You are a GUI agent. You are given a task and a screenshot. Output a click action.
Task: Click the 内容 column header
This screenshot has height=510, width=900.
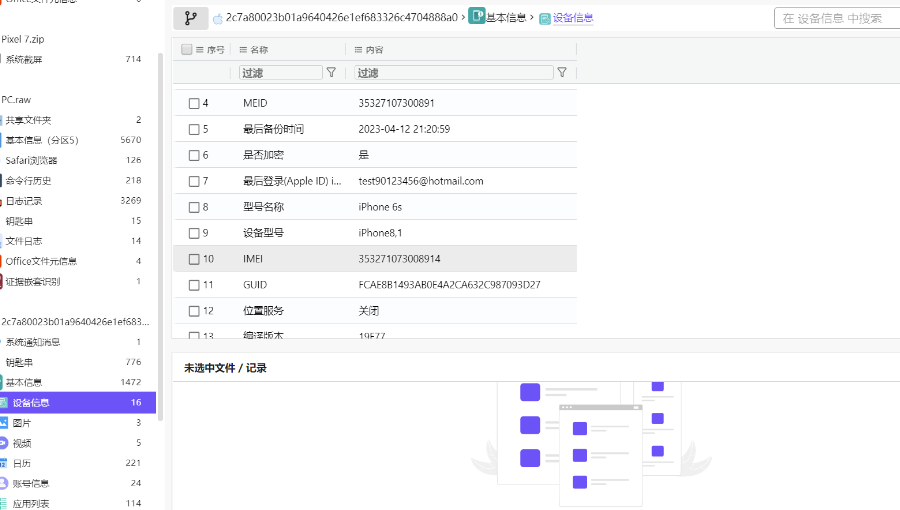click(374, 50)
